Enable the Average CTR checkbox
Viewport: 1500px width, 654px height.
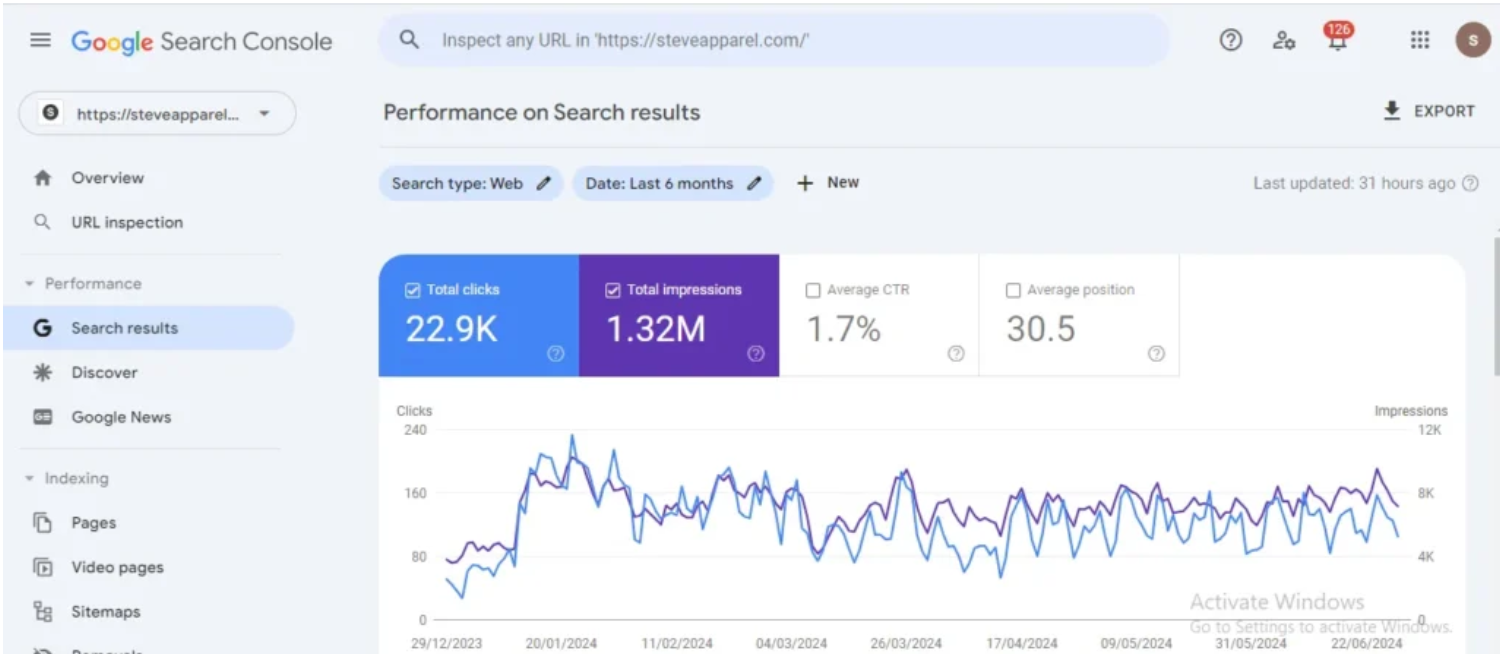click(813, 290)
